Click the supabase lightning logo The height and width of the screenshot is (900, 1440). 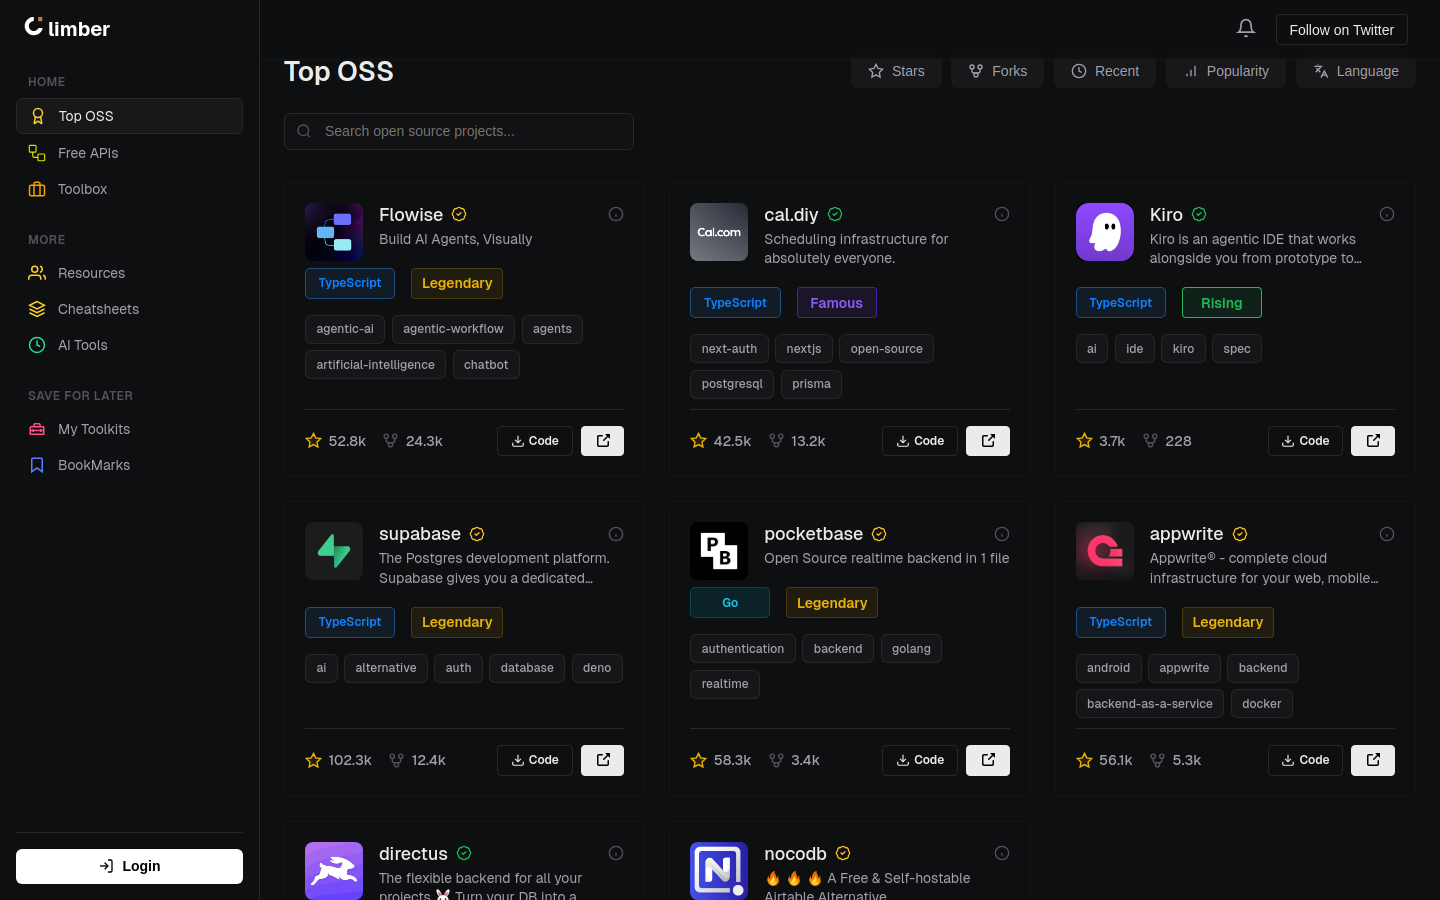[x=334, y=551]
